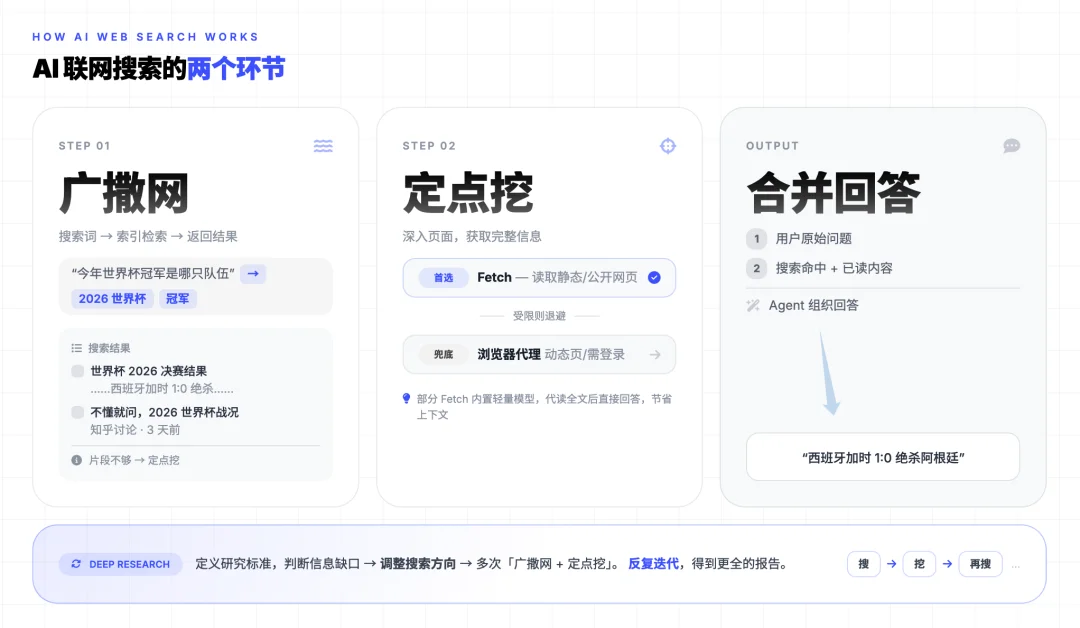Click the arrow button beside the World Cup query

click(253, 273)
